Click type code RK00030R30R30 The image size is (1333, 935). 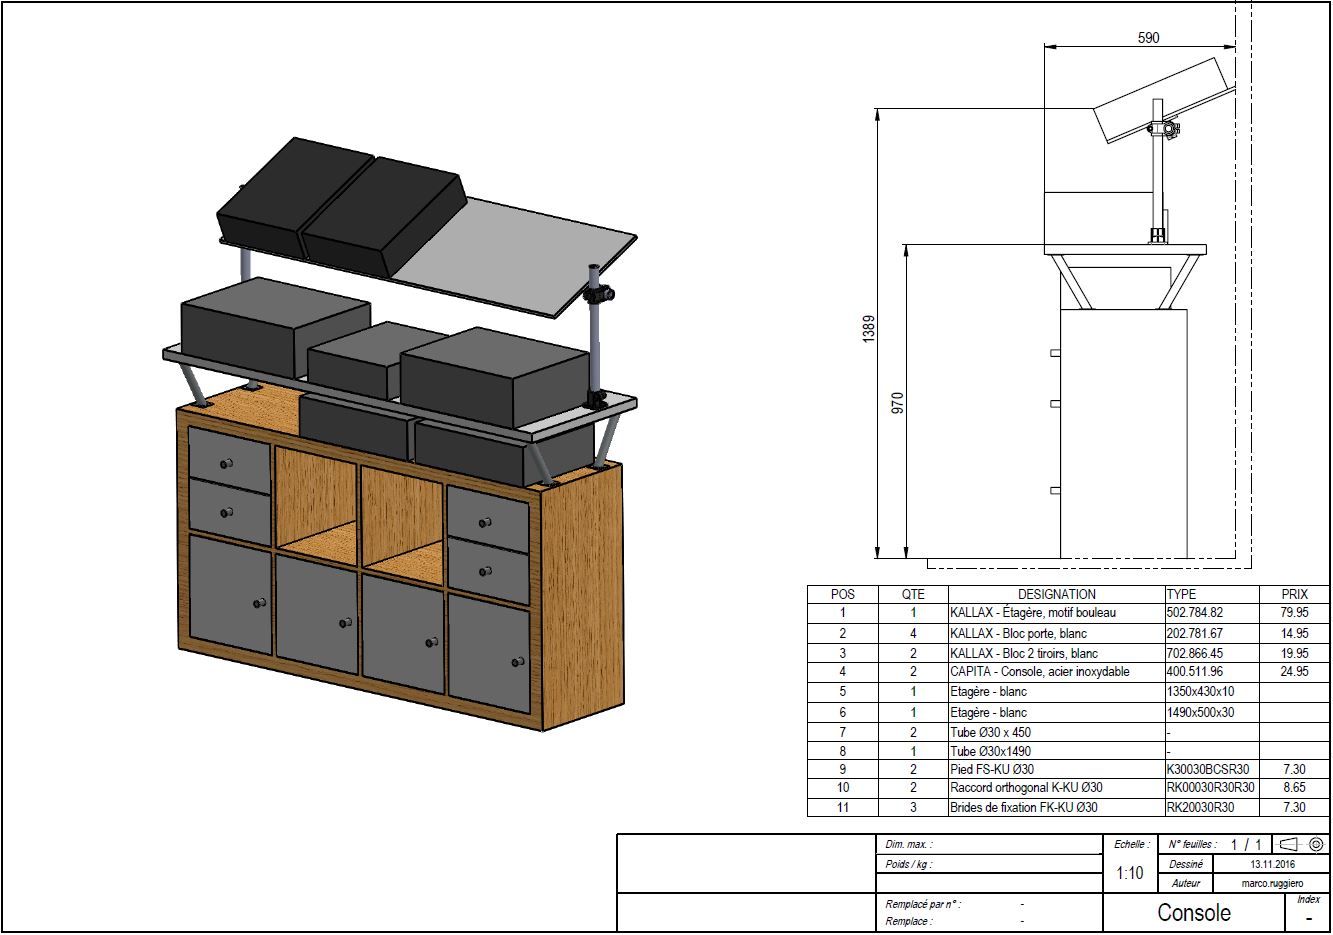1210,788
